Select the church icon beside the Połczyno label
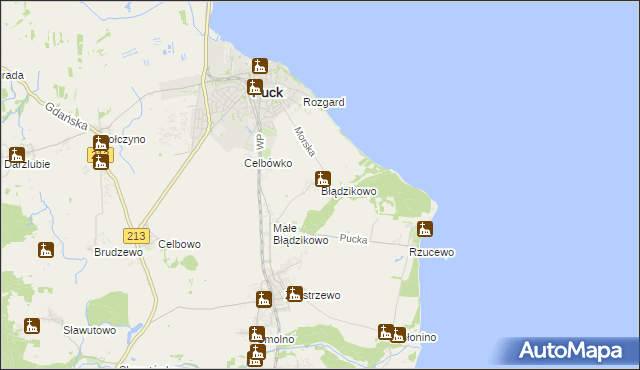Viewport: 640px width, 370px height. (x=101, y=143)
